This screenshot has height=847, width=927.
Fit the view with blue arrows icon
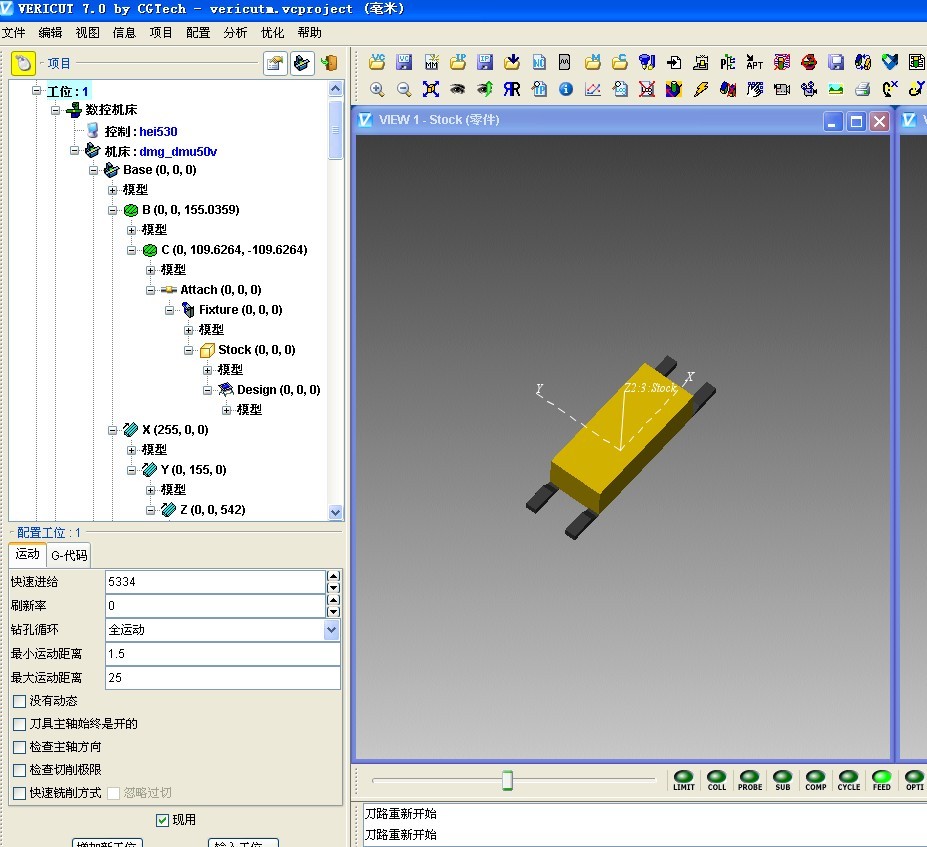tap(431, 89)
